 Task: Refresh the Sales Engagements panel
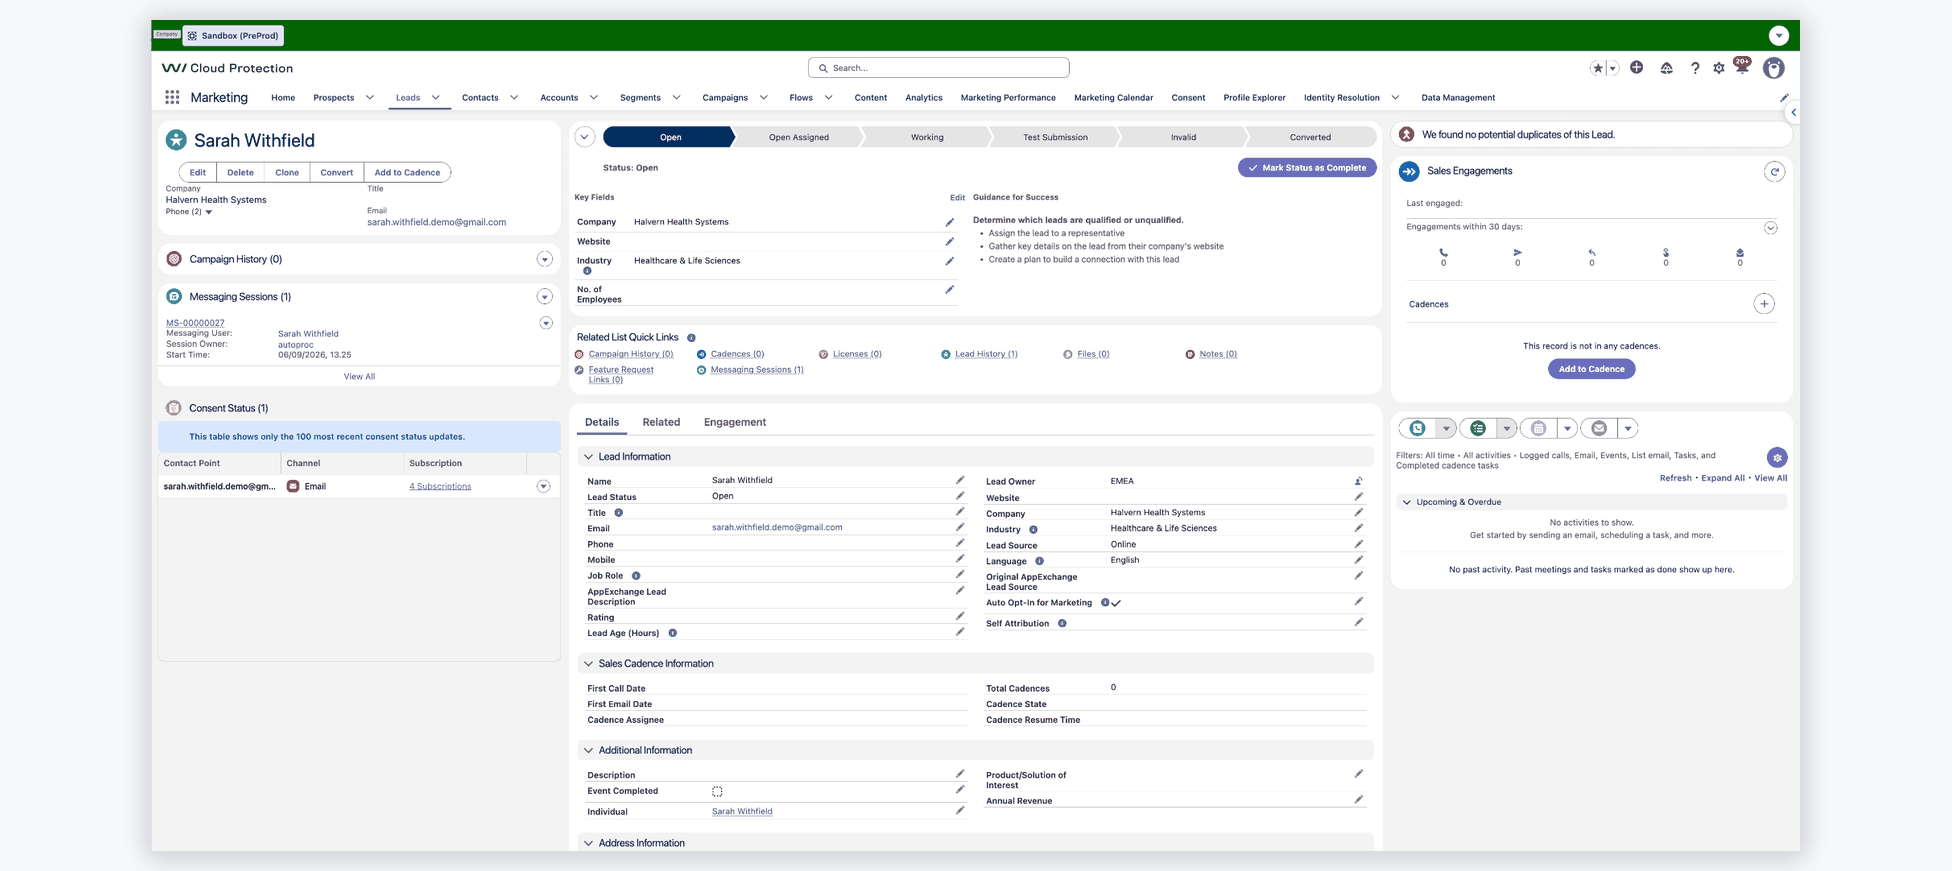(1774, 172)
